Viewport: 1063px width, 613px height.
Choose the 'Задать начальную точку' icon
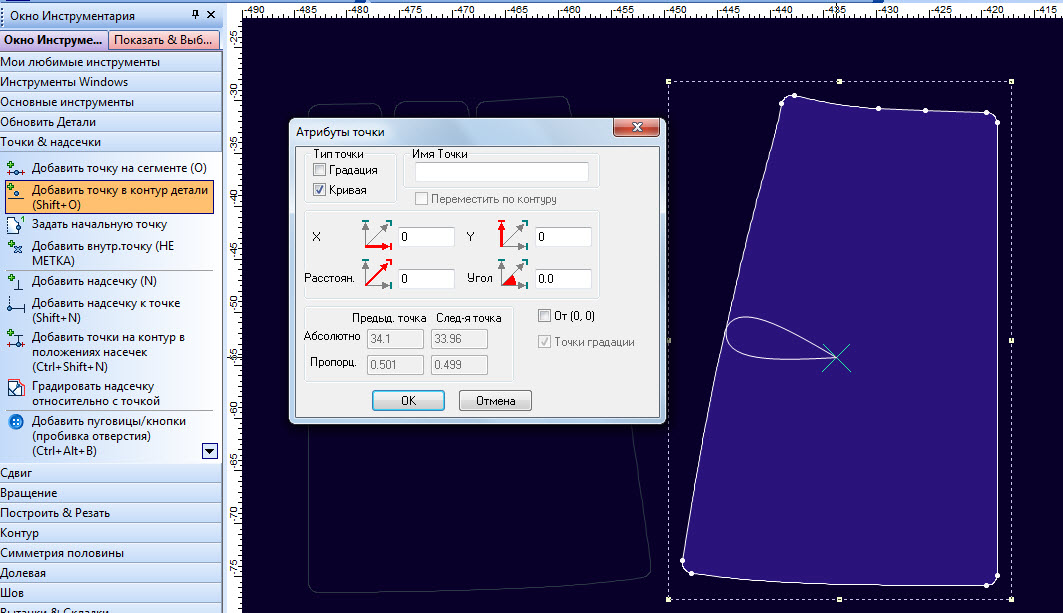[x=15, y=224]
